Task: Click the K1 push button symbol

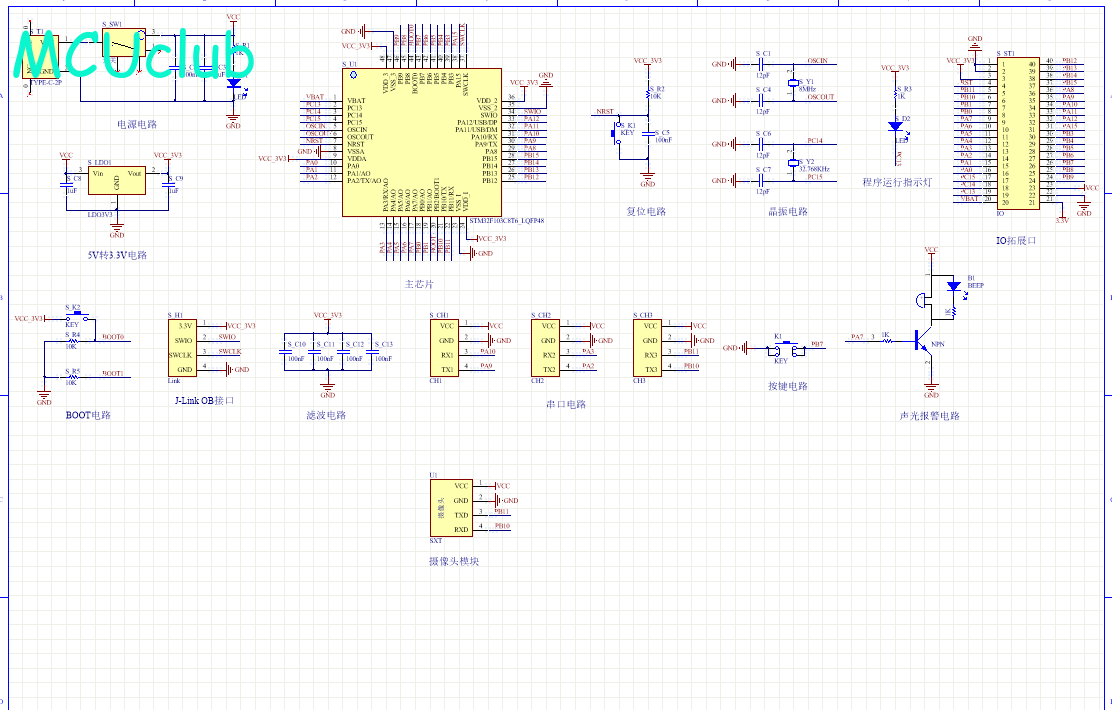Action: [786, 348]
